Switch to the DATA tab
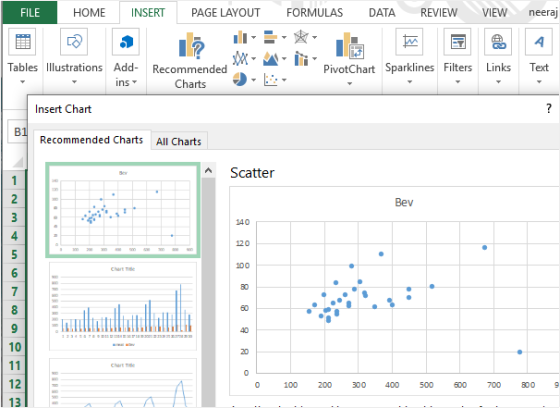Image resolution: width=560 pixels, height=408 pixels. point(382,13)
